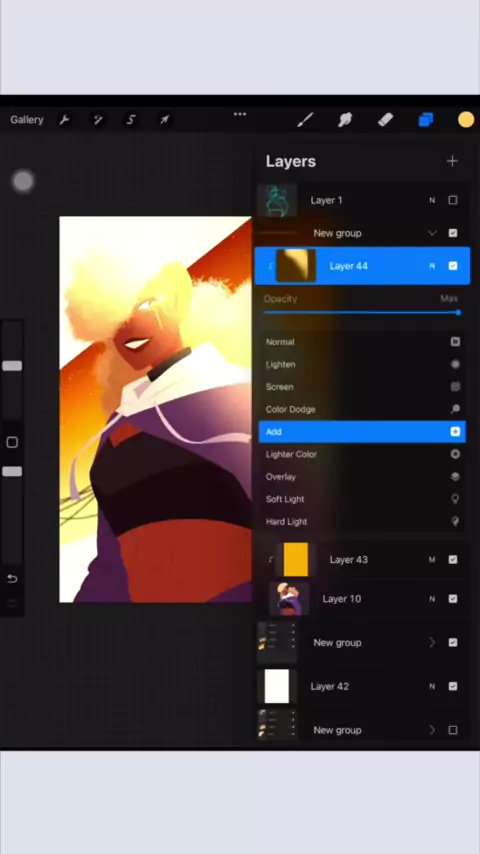Expand the bottom hidden New group
Viewport: 480px width, 854px height.
432,730
